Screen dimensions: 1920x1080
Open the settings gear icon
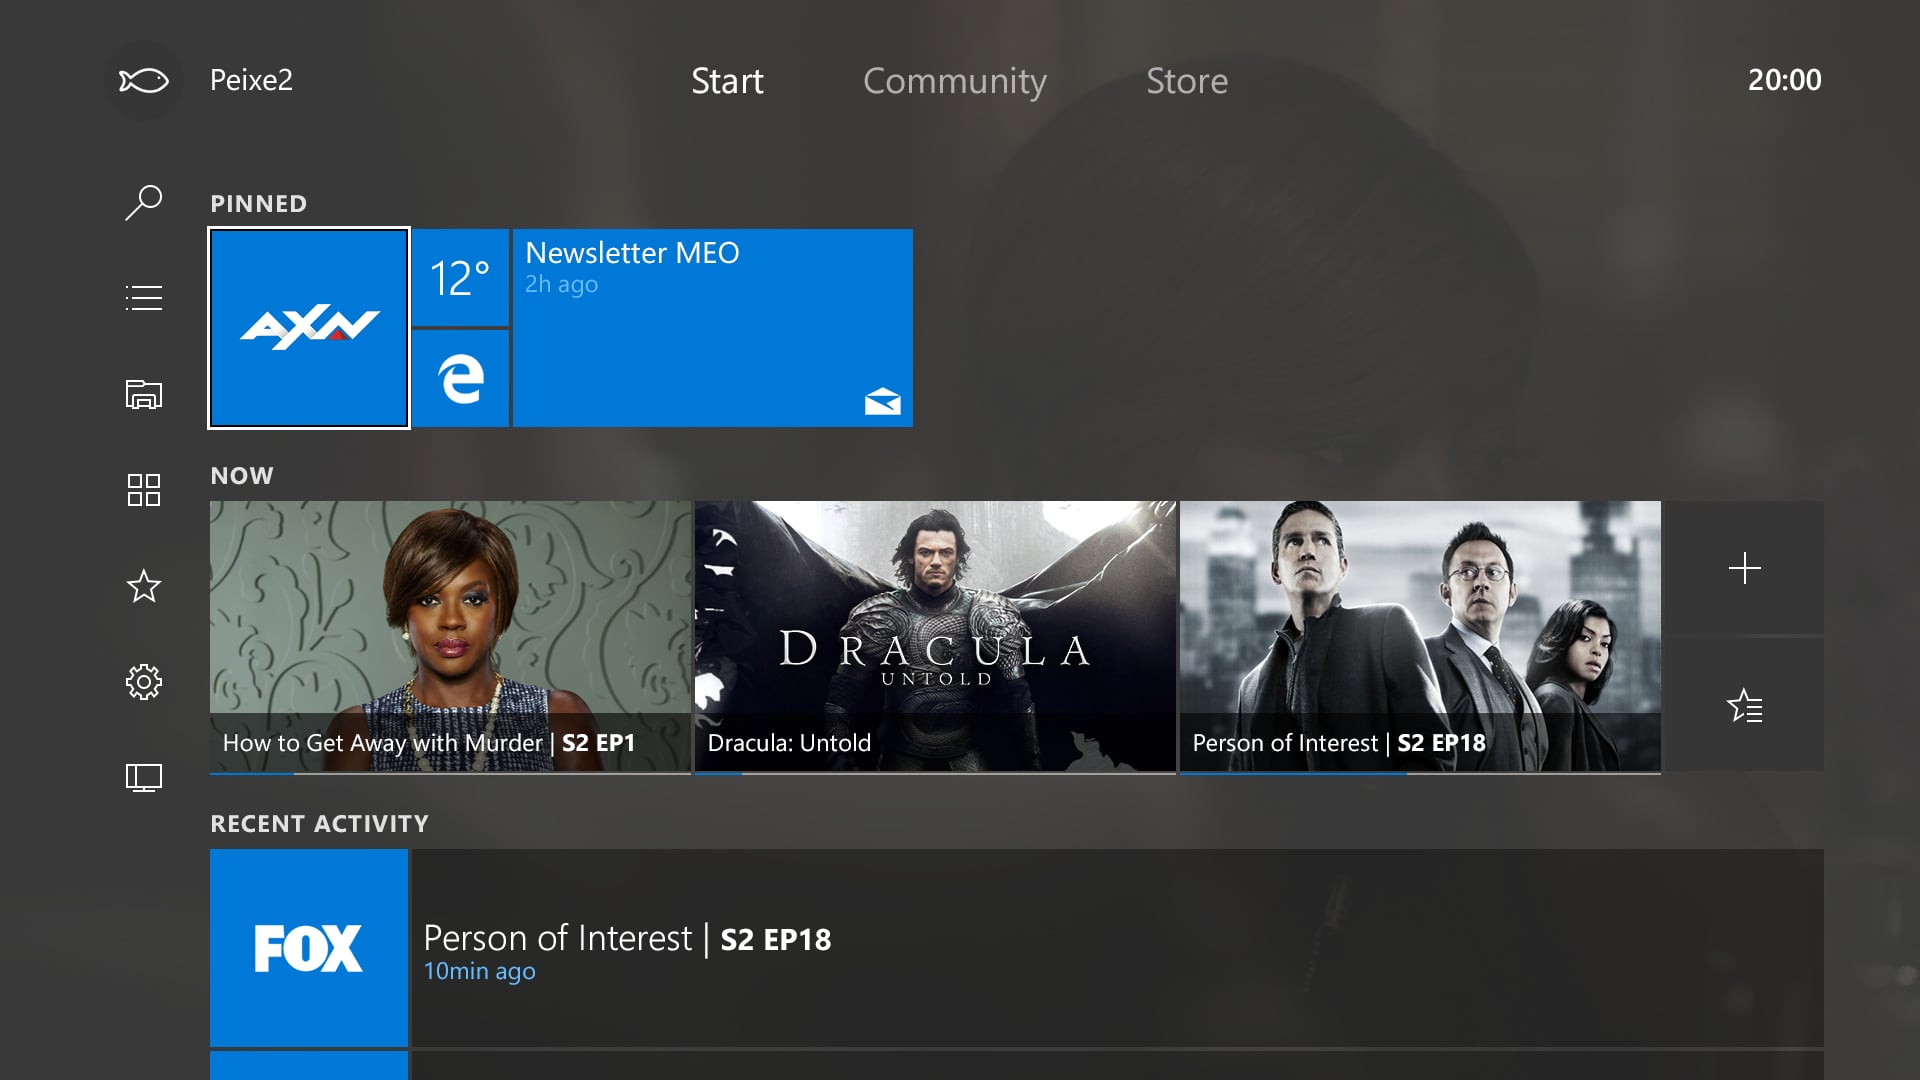pyautogui.click(x=144, y=682)
